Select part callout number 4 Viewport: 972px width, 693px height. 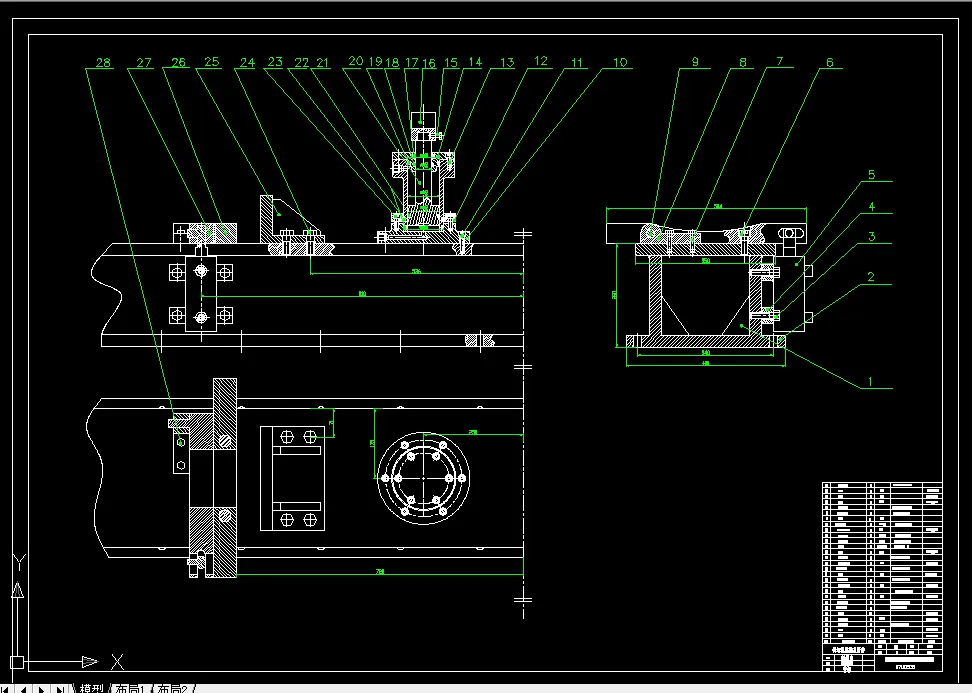click(872, 206)
